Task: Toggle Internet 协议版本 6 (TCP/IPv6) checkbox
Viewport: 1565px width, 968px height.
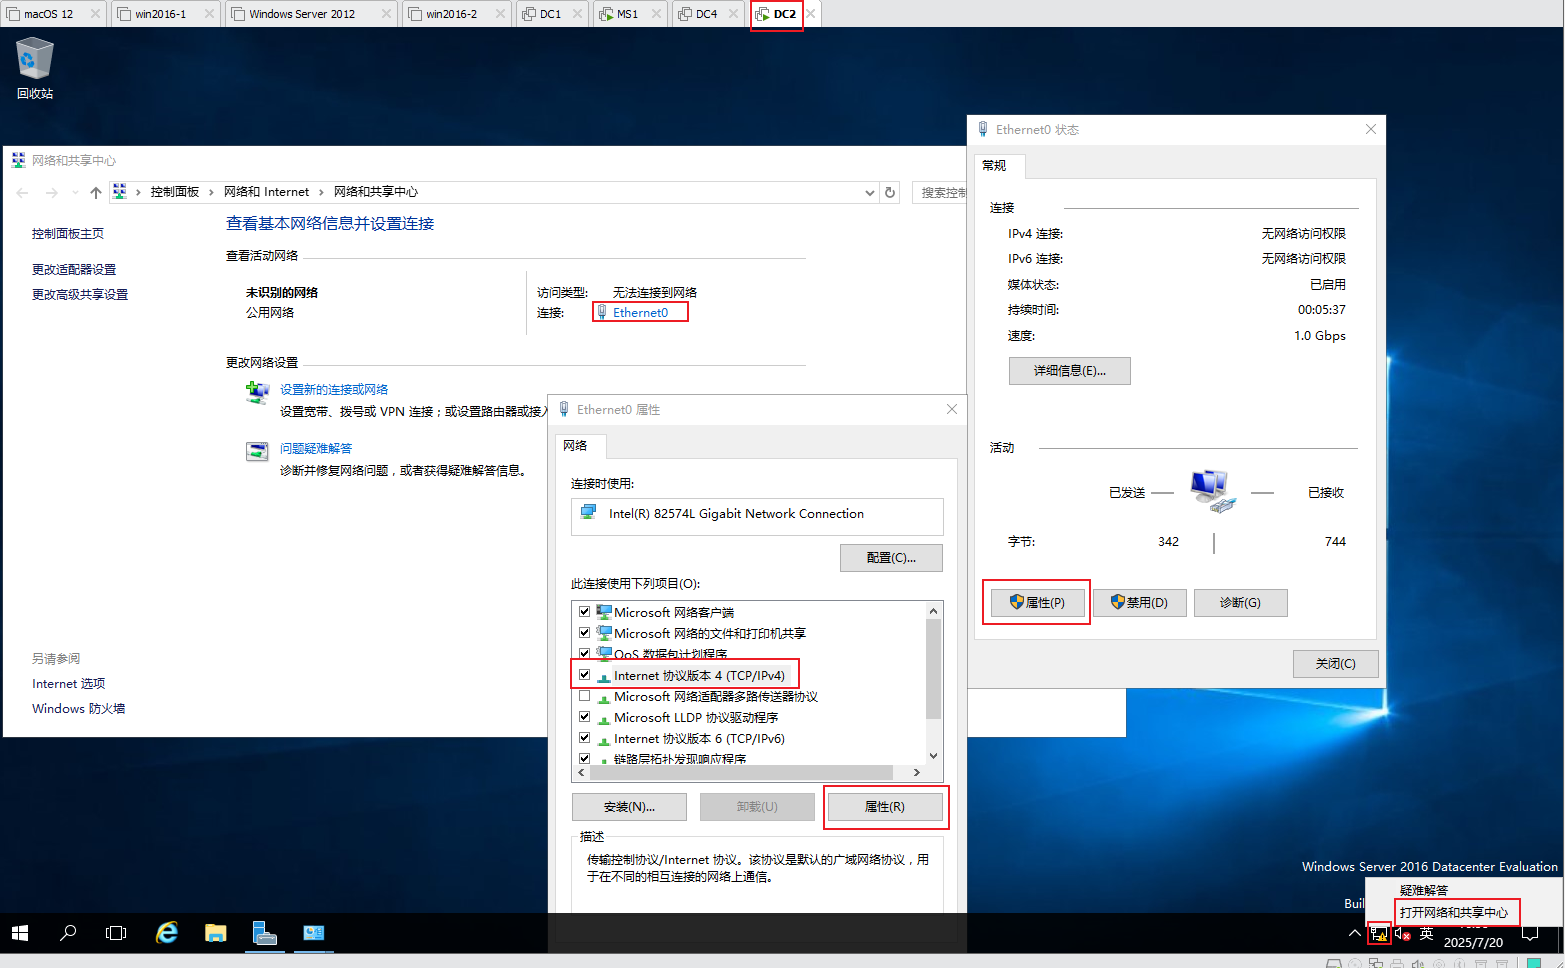Action: (x=585, y=738)
